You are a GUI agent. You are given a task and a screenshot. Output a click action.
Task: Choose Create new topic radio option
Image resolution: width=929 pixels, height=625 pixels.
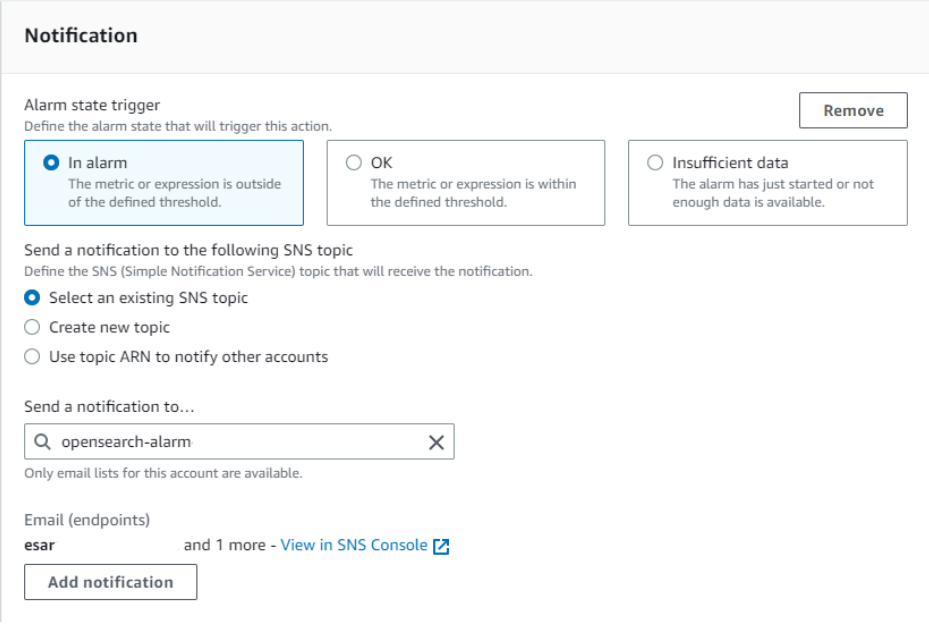click(x=32, y=327)
